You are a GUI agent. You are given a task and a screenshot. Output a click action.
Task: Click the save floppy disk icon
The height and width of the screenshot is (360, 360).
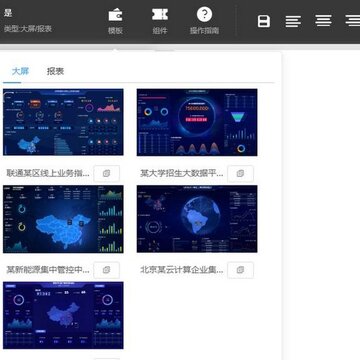point(264,21)
